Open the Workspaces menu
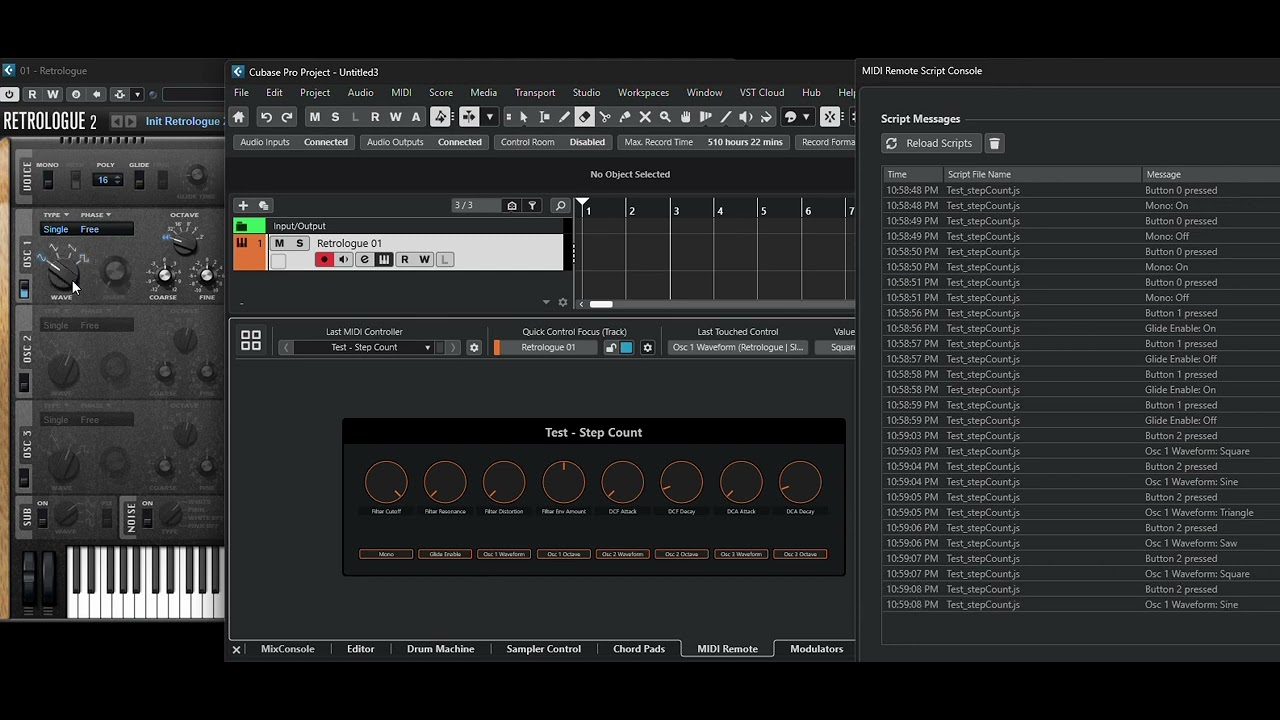The height and width of the screenshot is (720, 1280). click(x=643, y=93)
